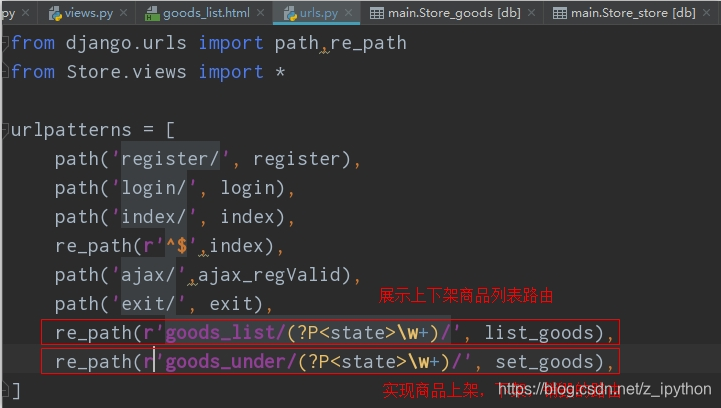Viewport: 721px width, 408px height.
Task: Select the urls.py tab
Action: 319,13
